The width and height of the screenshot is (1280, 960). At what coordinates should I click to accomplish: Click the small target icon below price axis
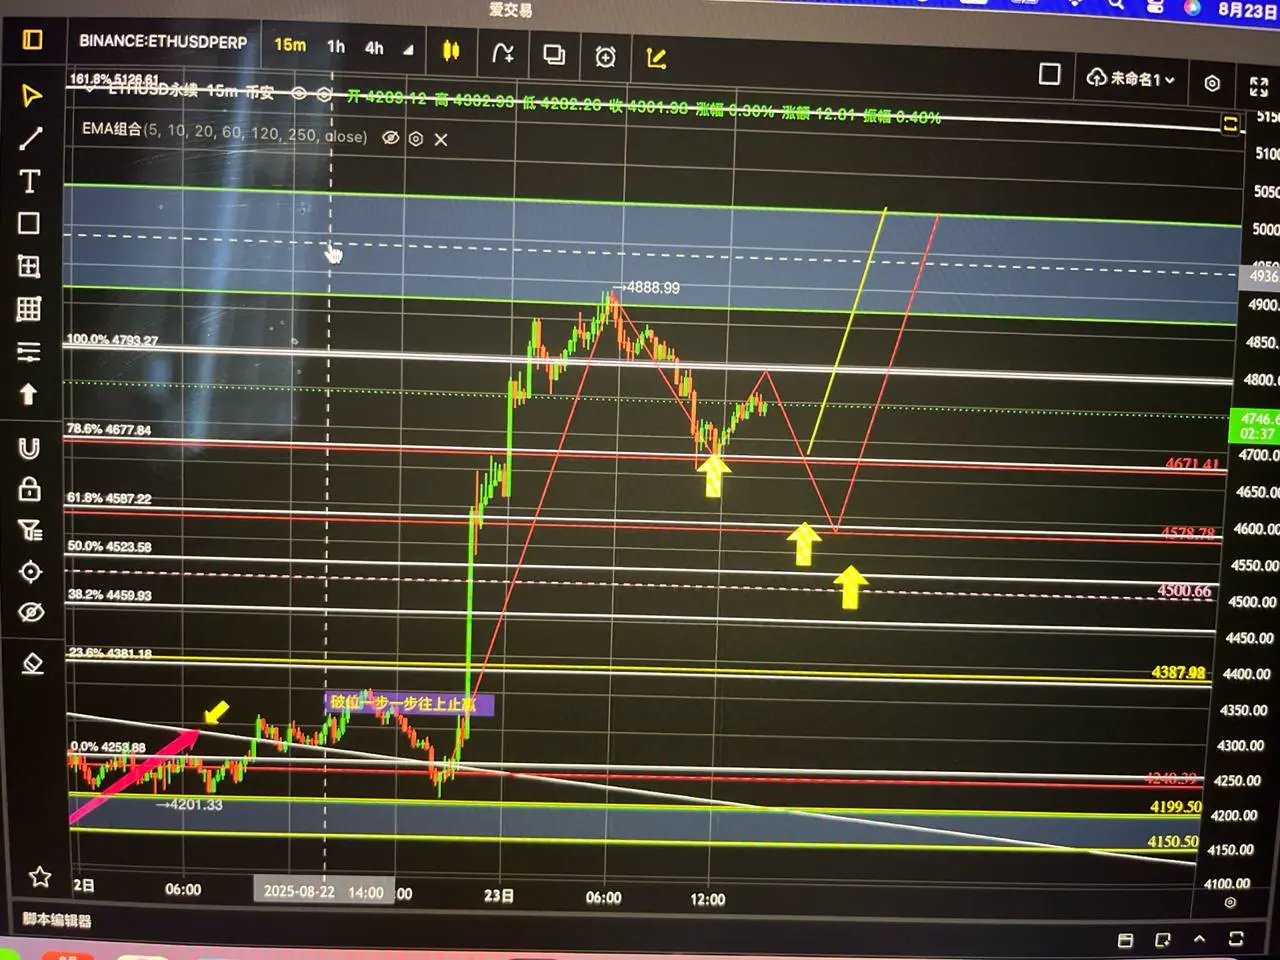[x=1230, y=902]
